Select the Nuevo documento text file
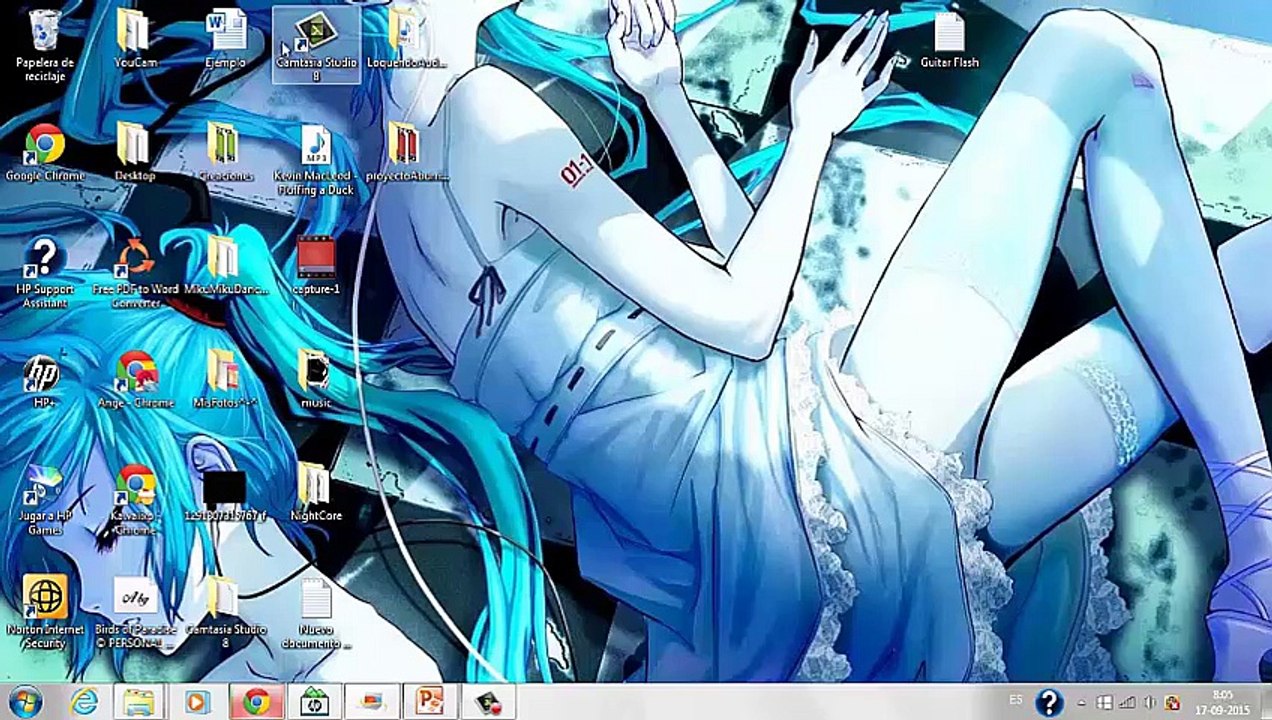The width and height of the screenshot is (1272, 720). (x=316, y=612)
